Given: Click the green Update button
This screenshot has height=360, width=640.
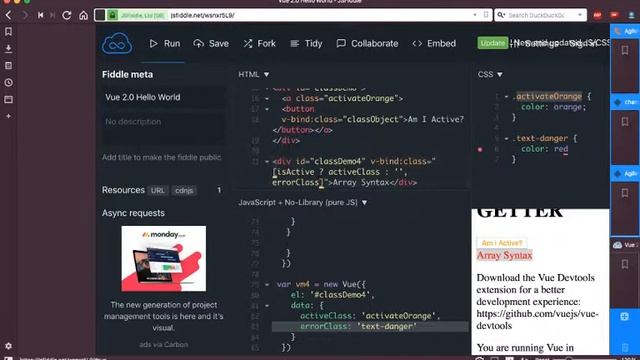Looking at the screenshot, I should click(x=492, y=43).
